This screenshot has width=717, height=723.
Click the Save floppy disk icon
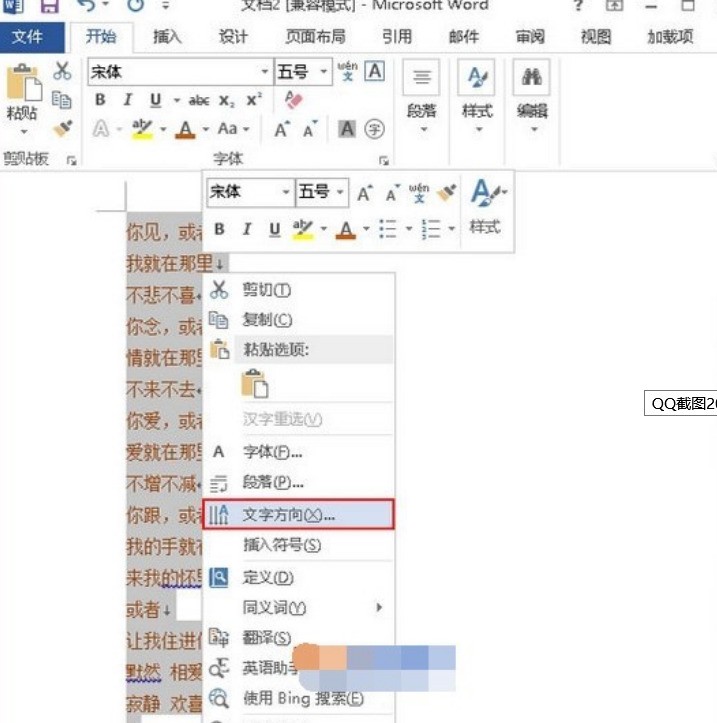point(49,6)
